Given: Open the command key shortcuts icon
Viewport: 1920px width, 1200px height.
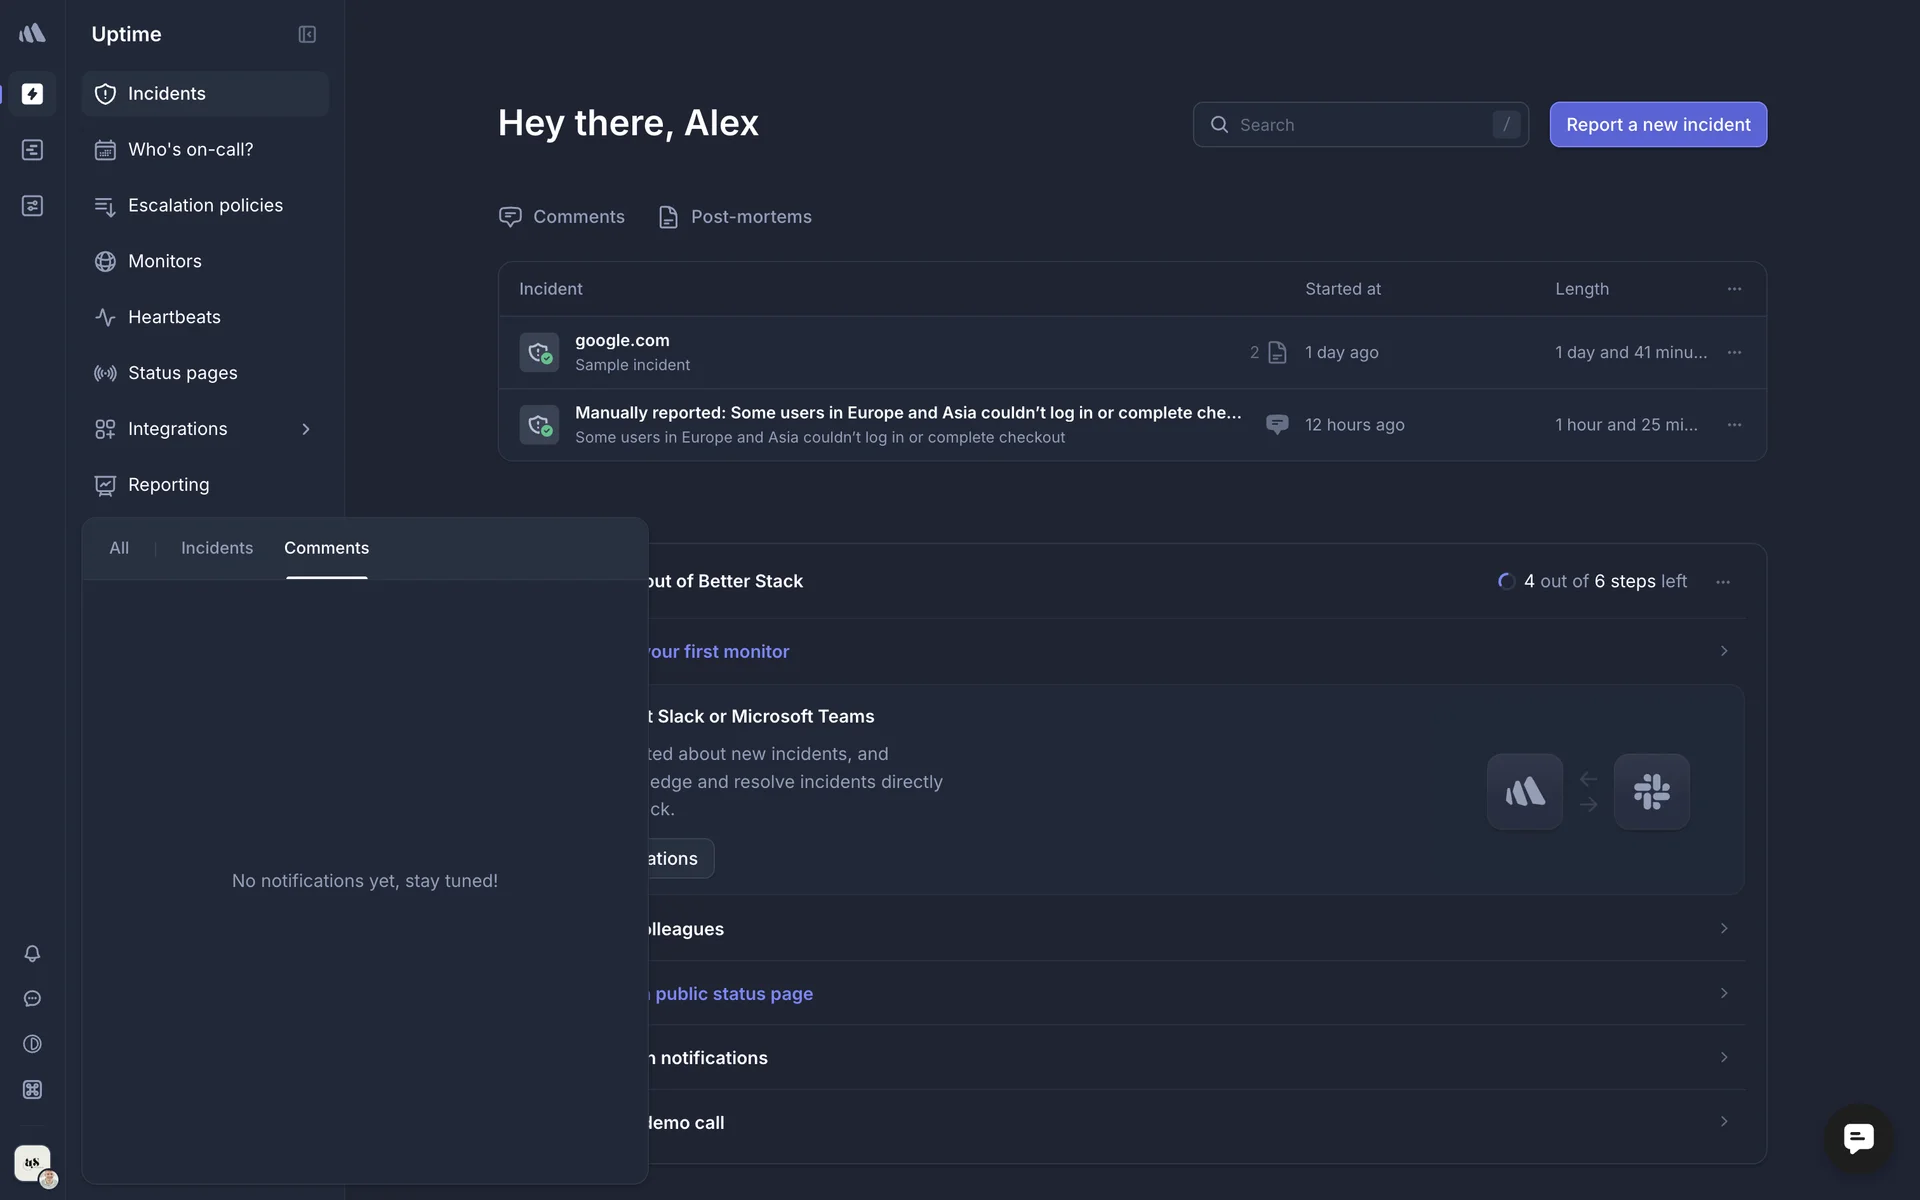Looking at the screenshot, I should [x=32, y=1090].
